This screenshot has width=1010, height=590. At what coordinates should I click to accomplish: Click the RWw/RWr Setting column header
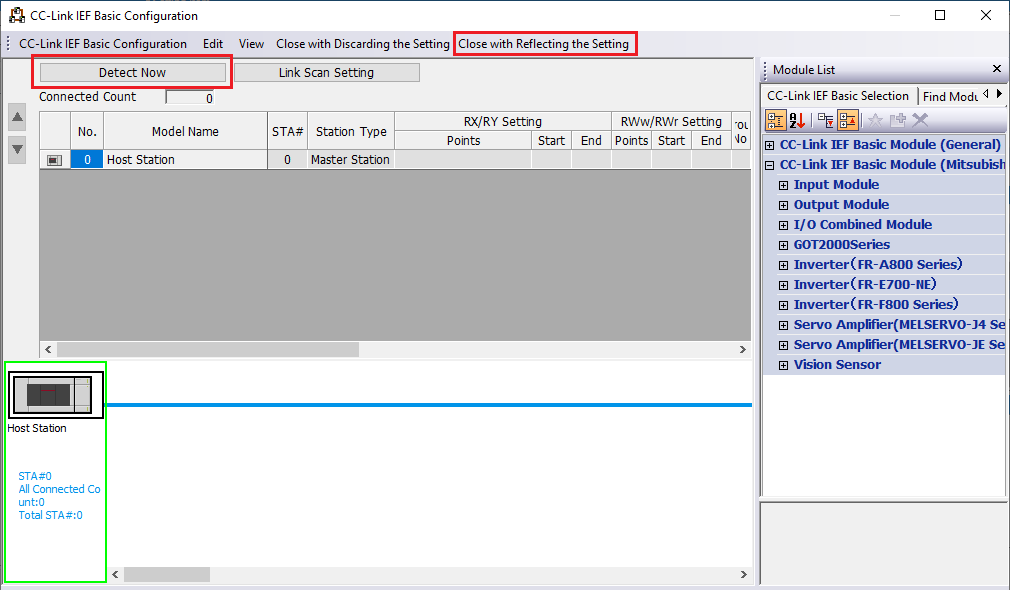(x=671, y=121)
